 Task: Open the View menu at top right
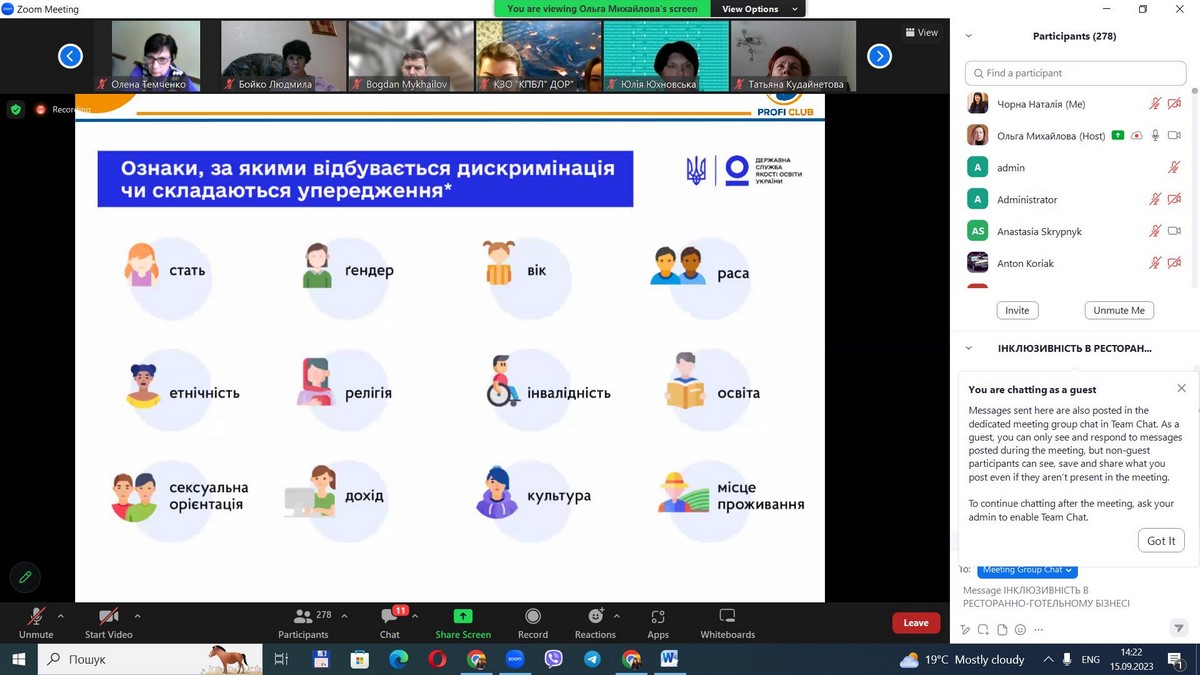pos(921,32)
